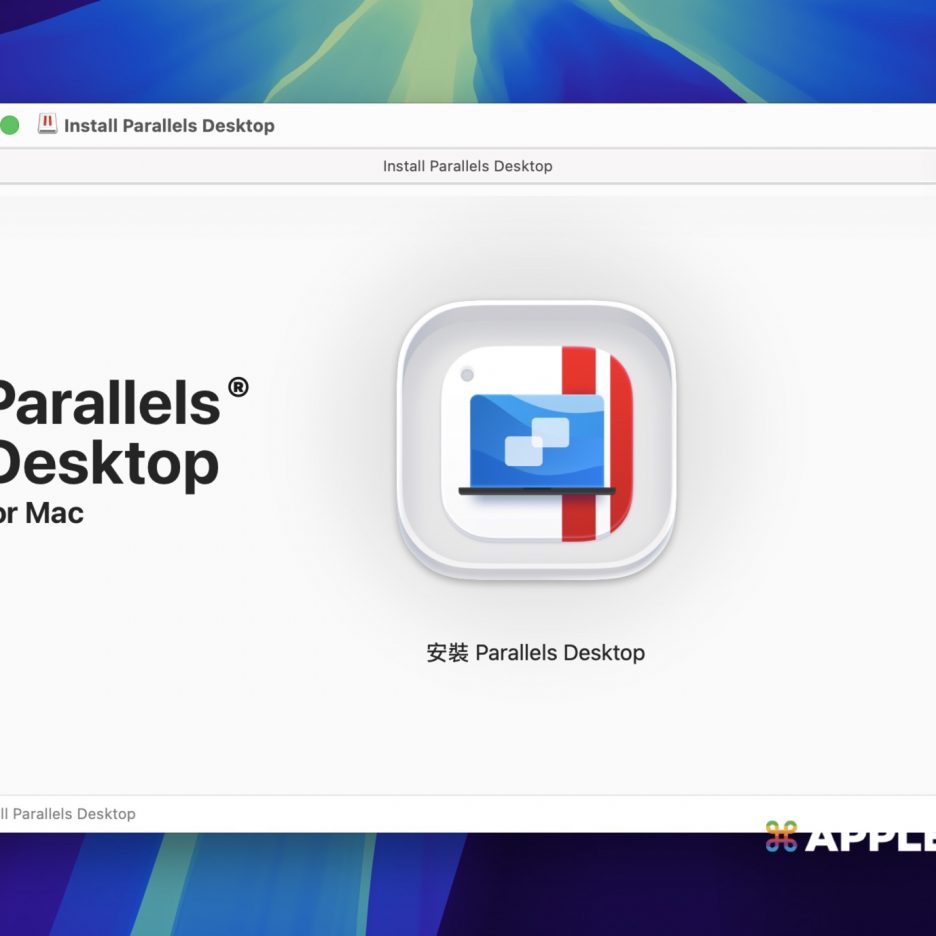Image resolution: width=936 pixels, height=936 pixels.
Task: Click the small gray dot on installer icon
Action: (x=467, y=375)
